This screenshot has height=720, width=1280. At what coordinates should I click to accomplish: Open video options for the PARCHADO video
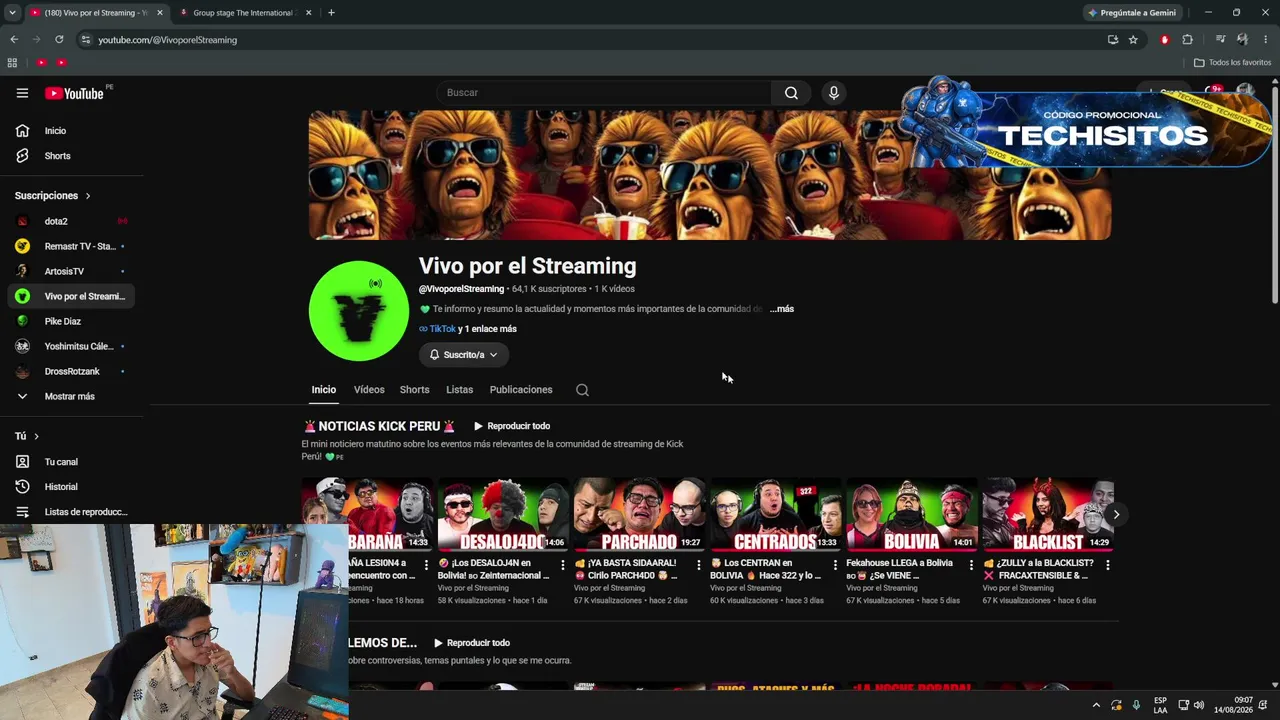click(x=699, y=565)
